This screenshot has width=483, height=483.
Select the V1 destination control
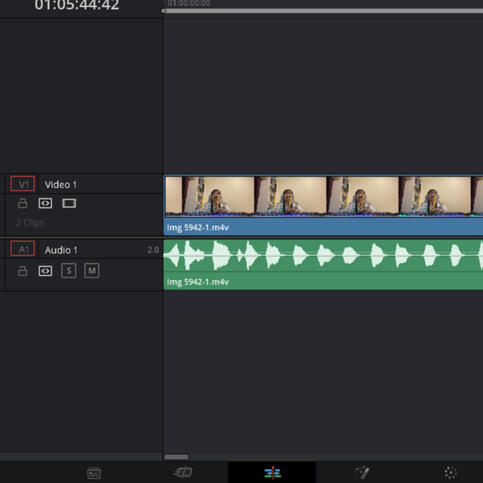23,184
